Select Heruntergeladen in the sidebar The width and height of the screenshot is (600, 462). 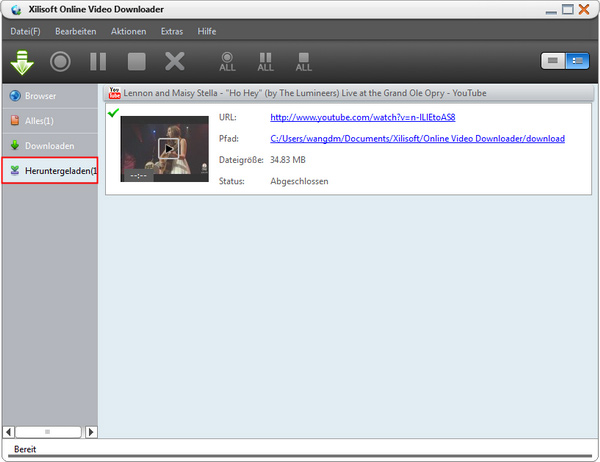pos(50,170)
